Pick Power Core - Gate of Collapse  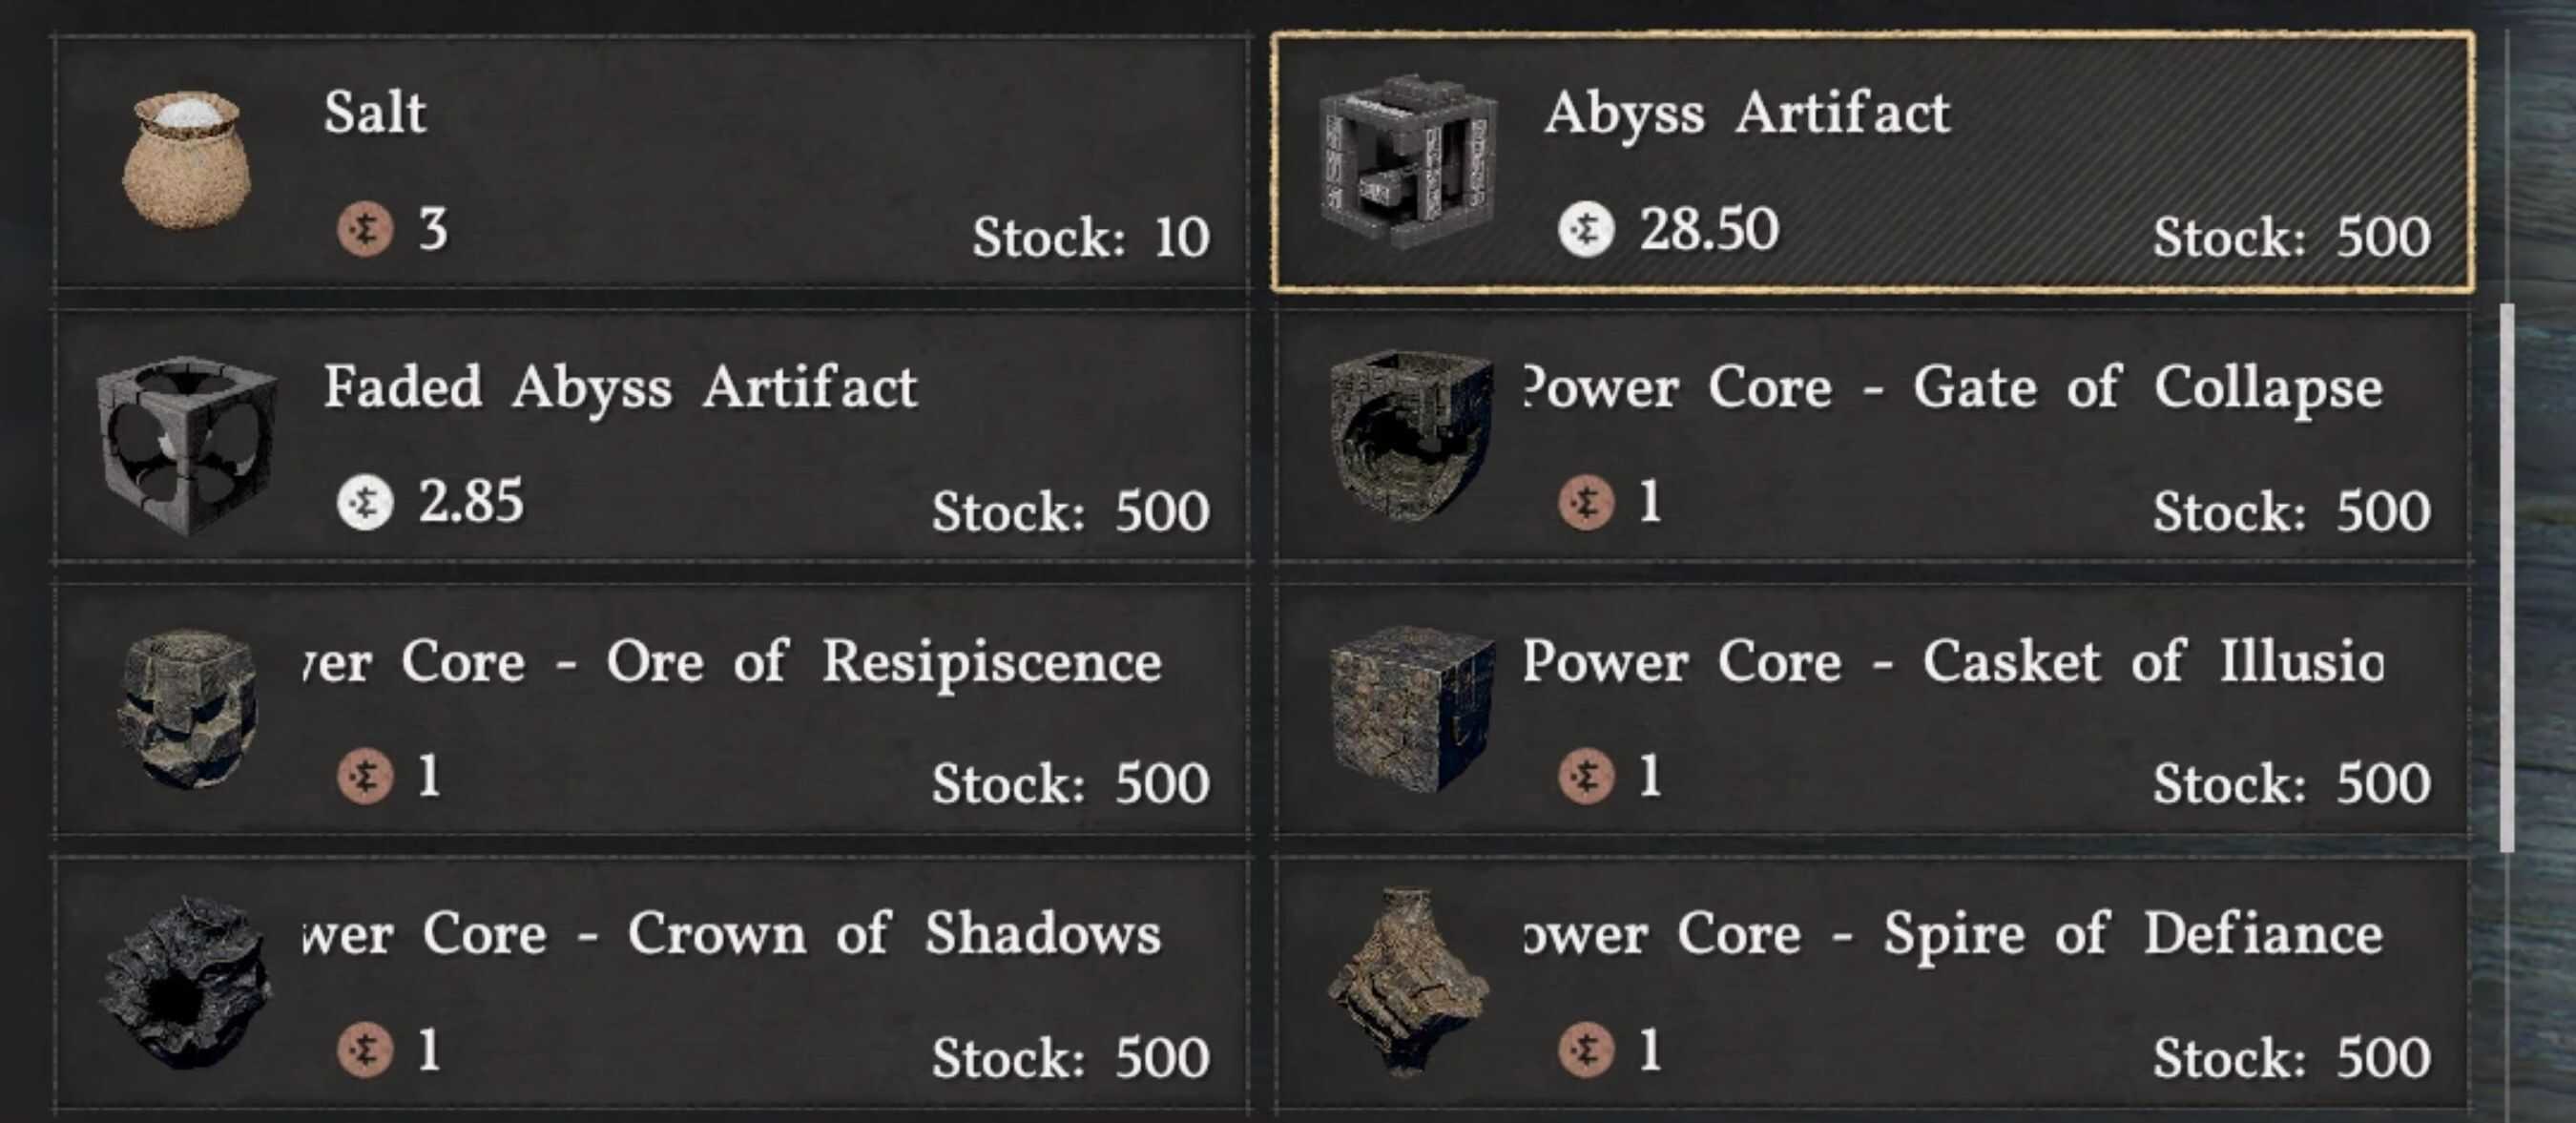[x=1950, y=387]
